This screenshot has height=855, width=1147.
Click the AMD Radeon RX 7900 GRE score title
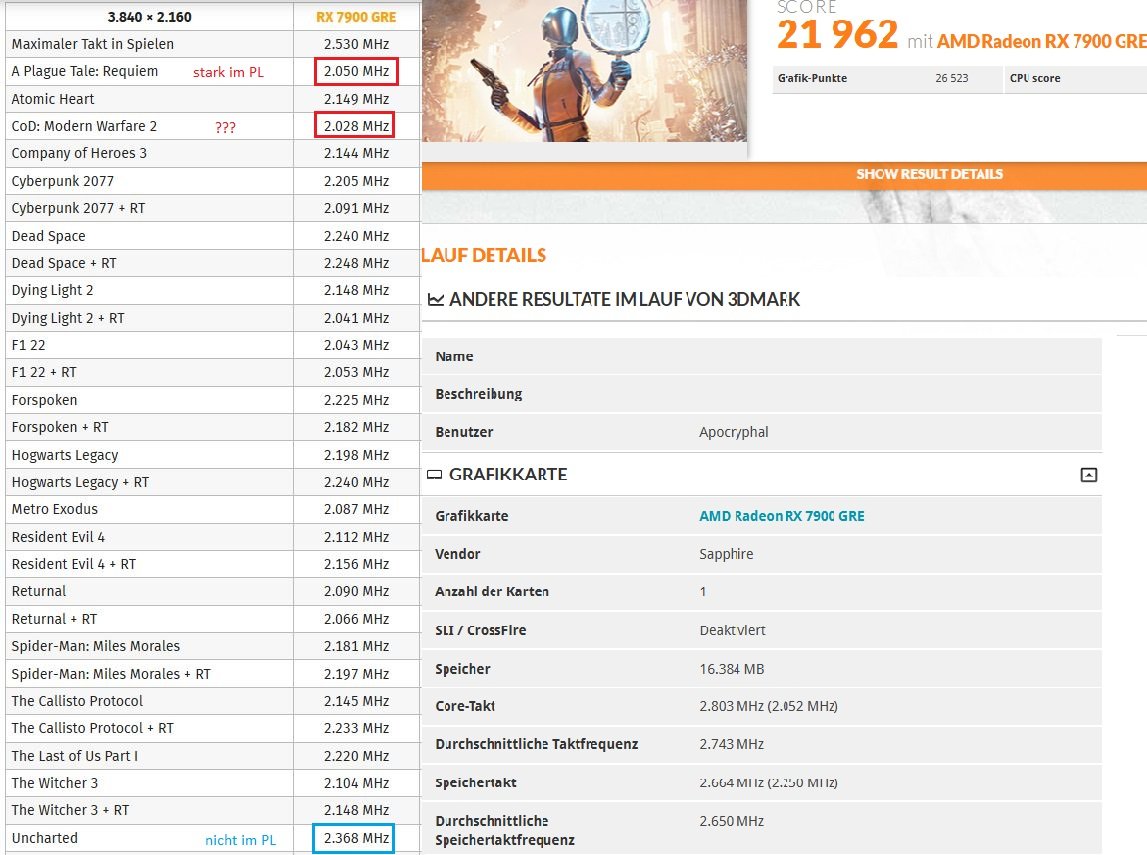(1042, 41)
